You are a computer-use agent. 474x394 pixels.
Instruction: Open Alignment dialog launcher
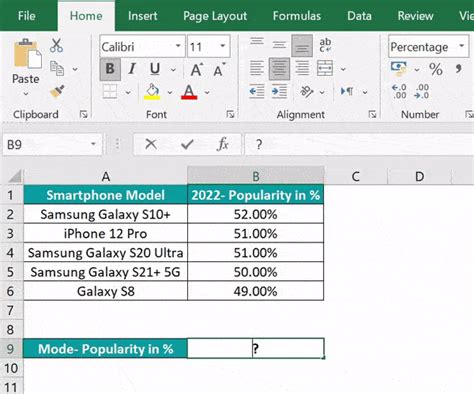372,114
